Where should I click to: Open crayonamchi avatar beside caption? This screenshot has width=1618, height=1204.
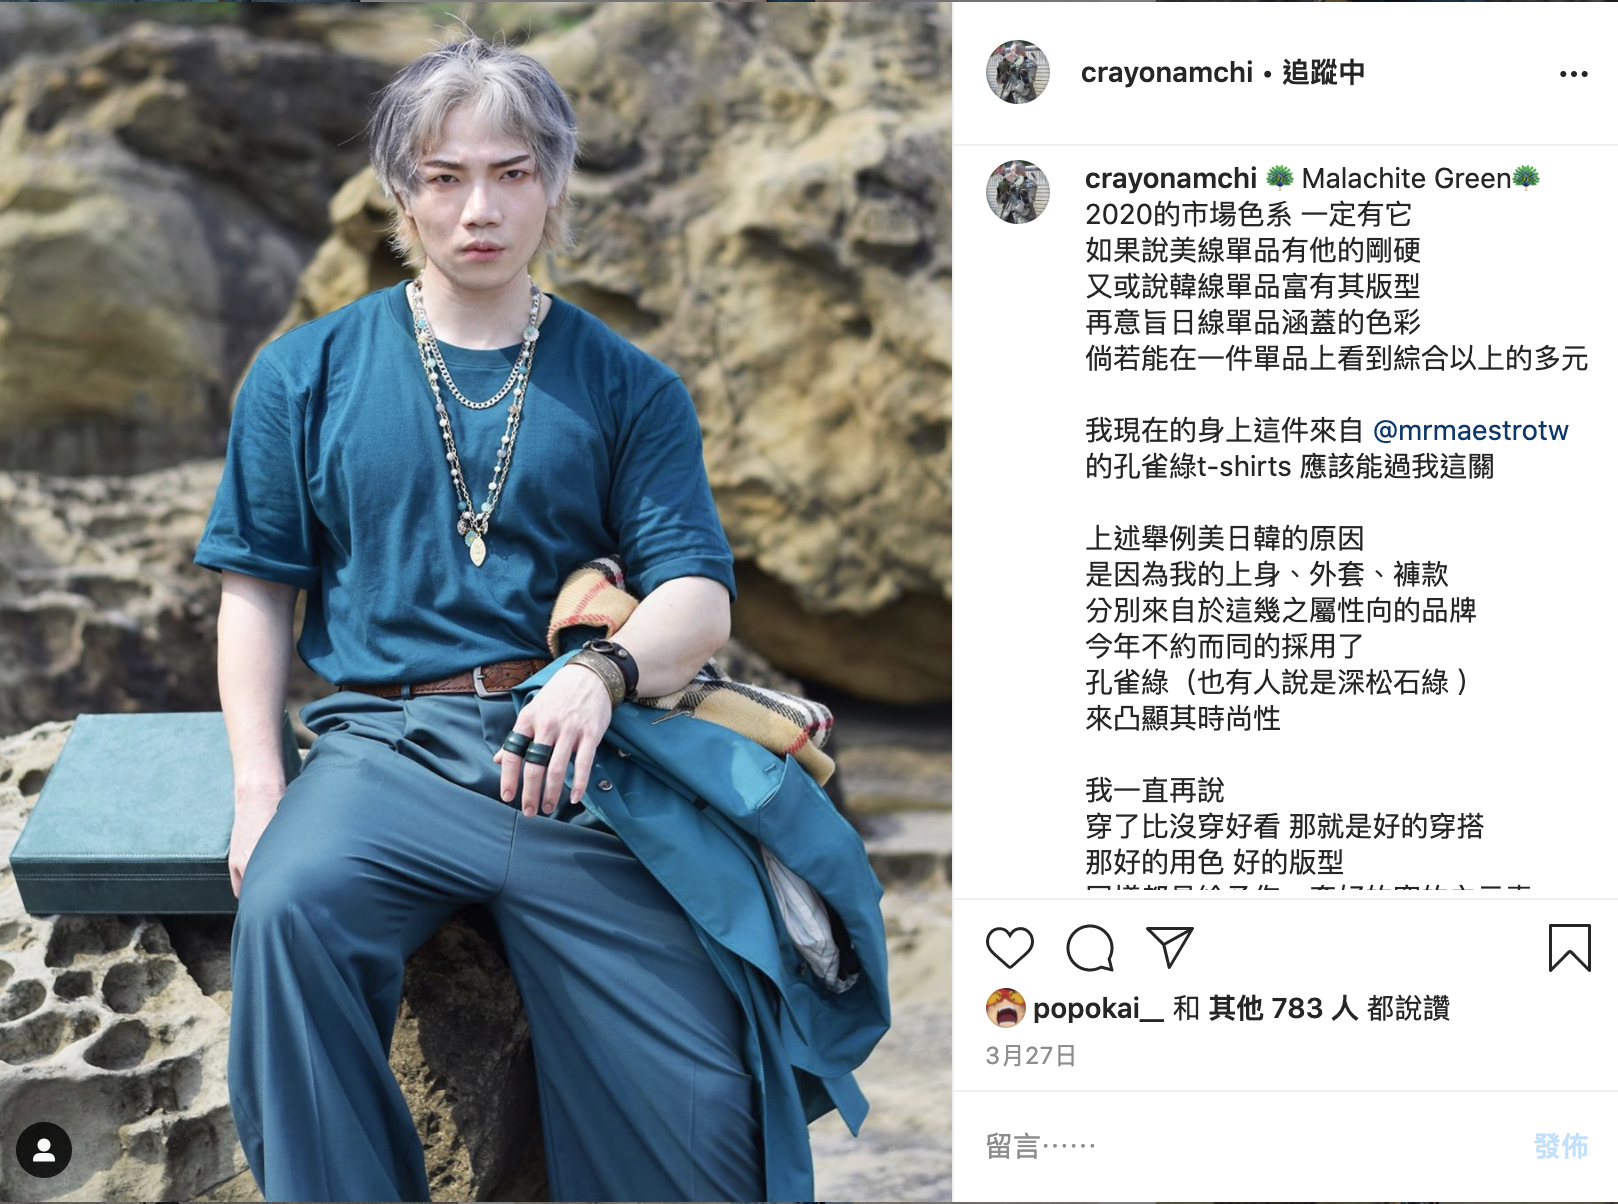point(1018,191)
